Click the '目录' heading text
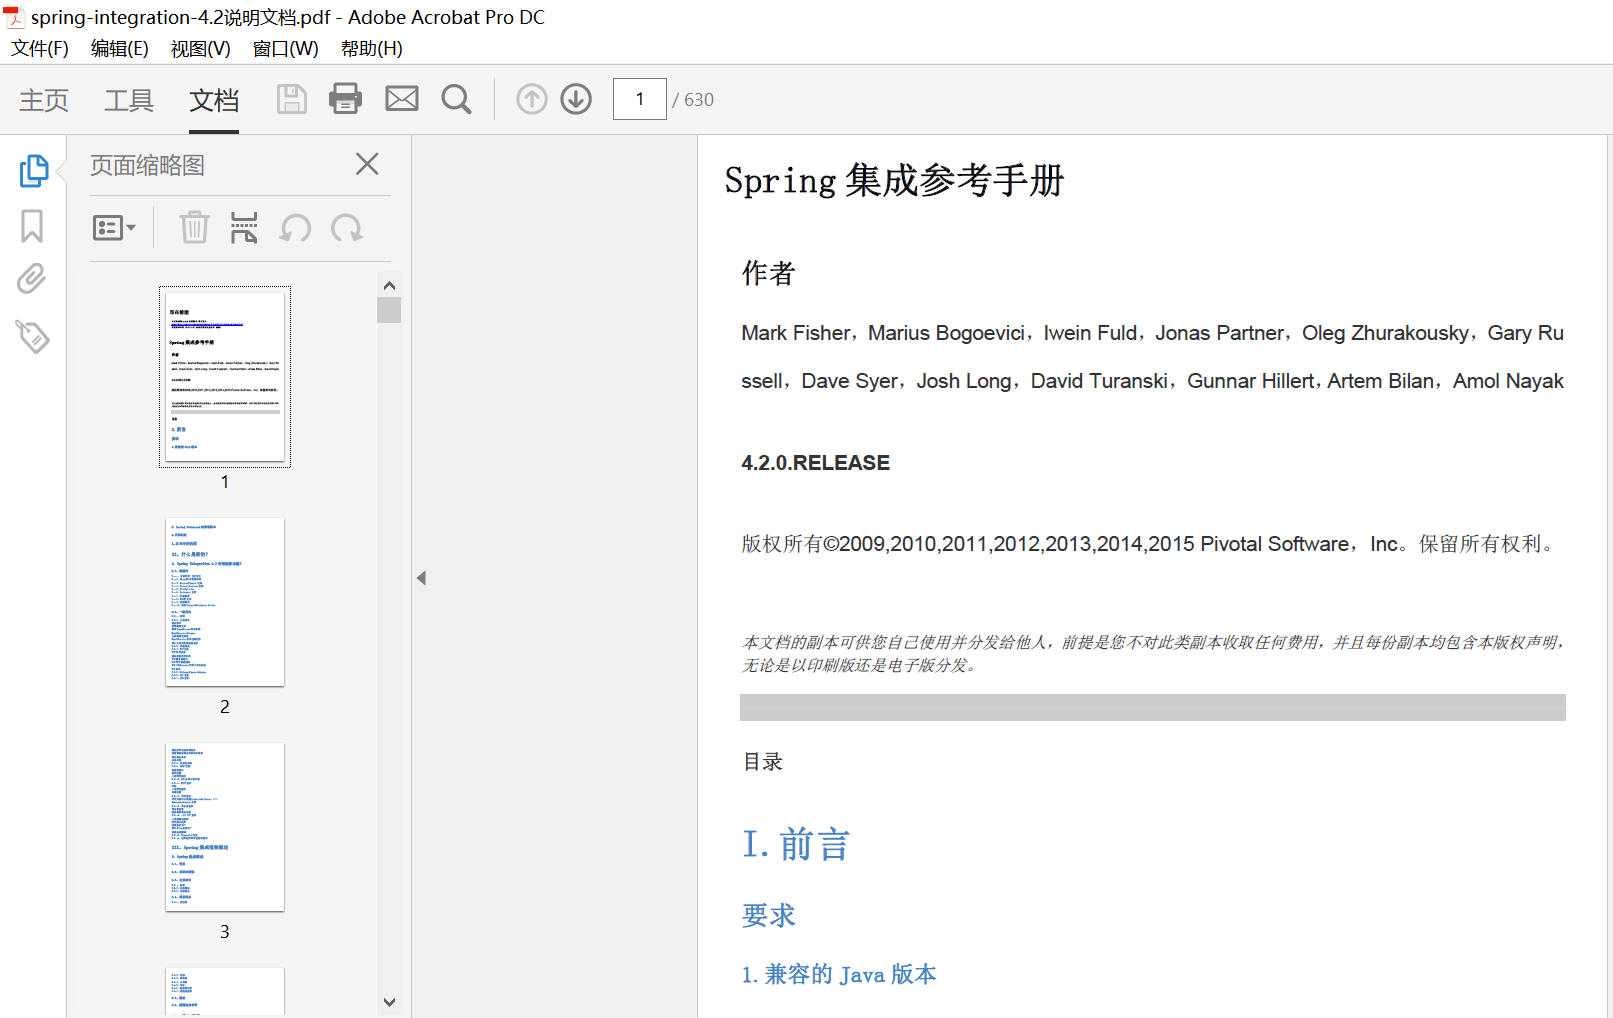This screenshot has height=1018, width=1613. tap(763, 762)
